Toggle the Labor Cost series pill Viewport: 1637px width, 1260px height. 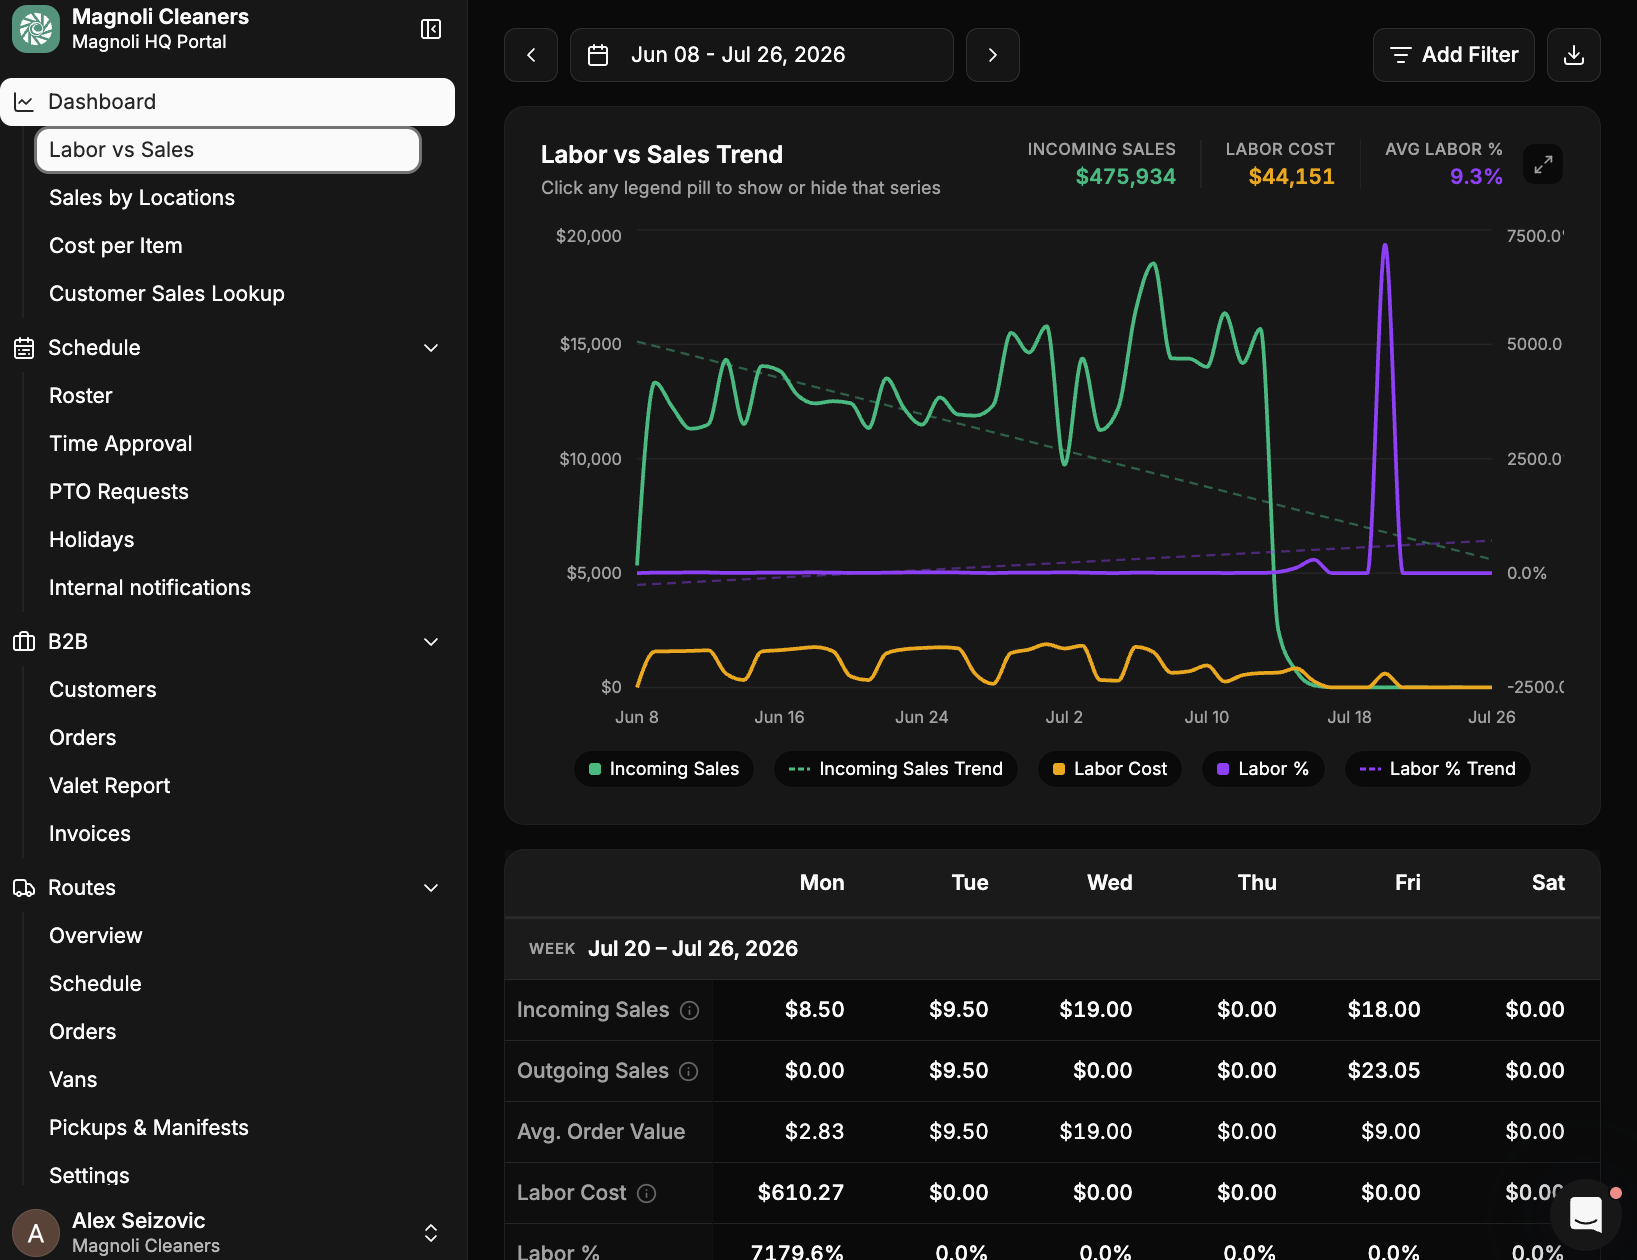1110,769
